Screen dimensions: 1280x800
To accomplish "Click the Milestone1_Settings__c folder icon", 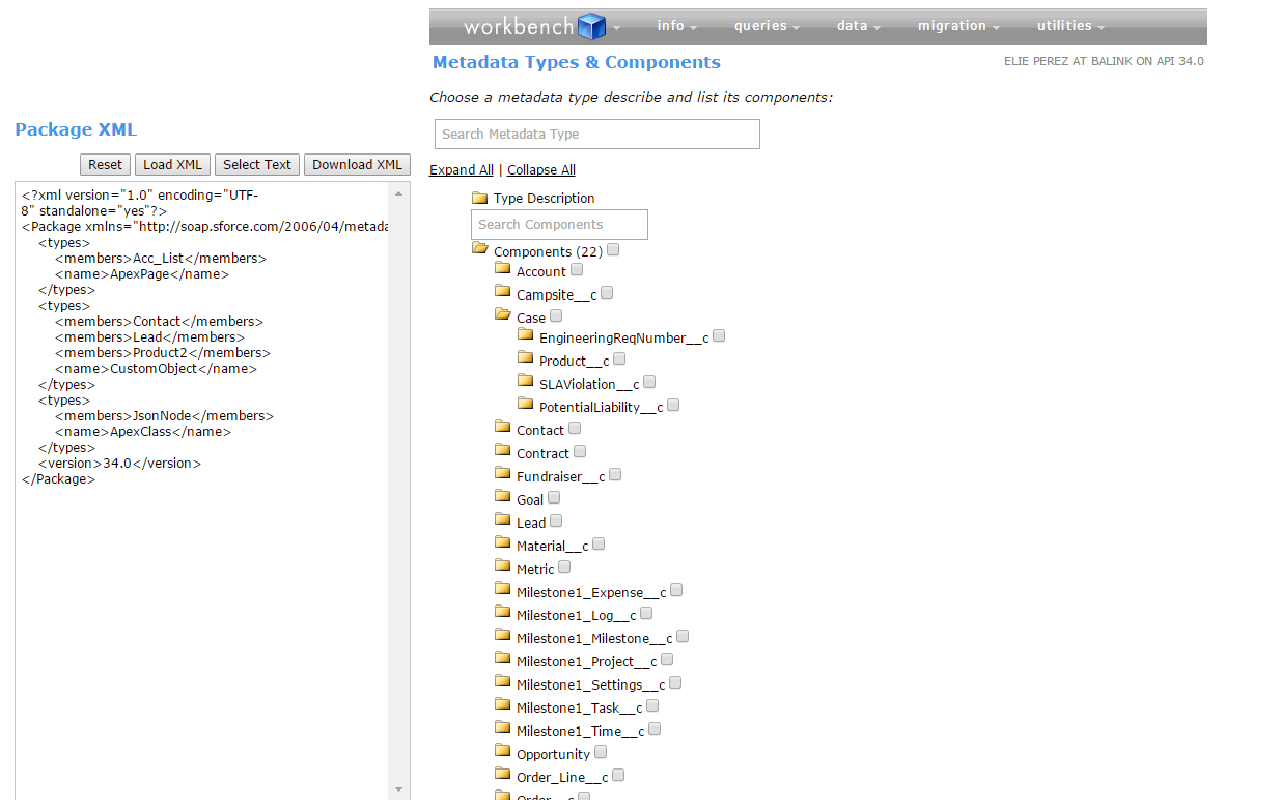I will tap(503, 682).
